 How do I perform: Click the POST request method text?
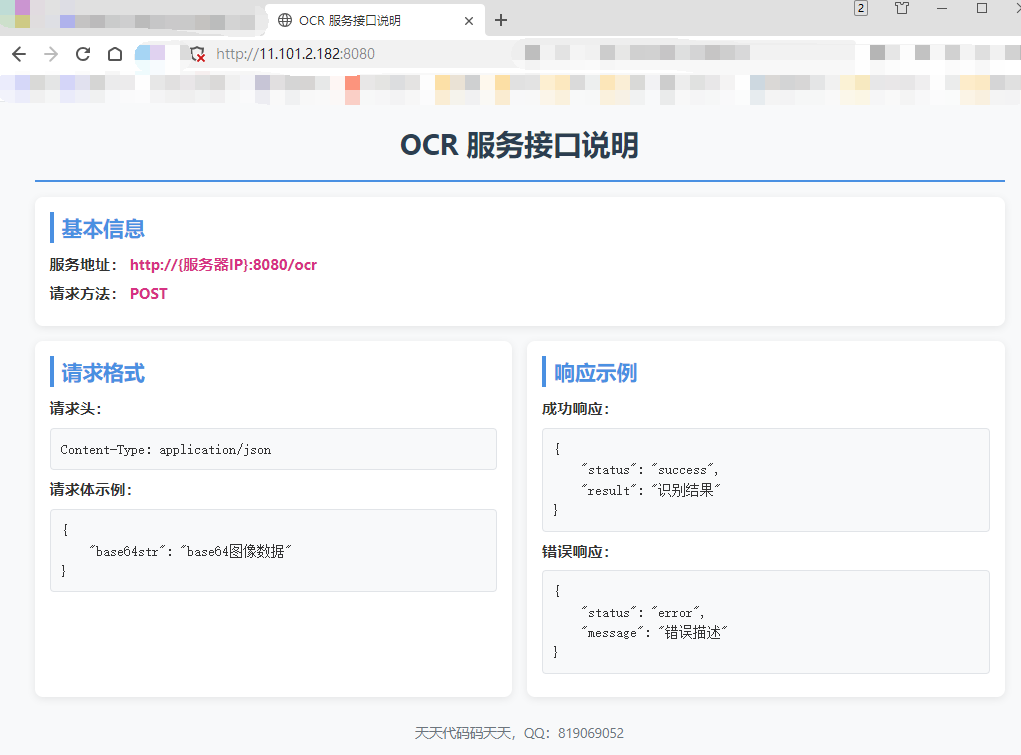tap(148, 293)
